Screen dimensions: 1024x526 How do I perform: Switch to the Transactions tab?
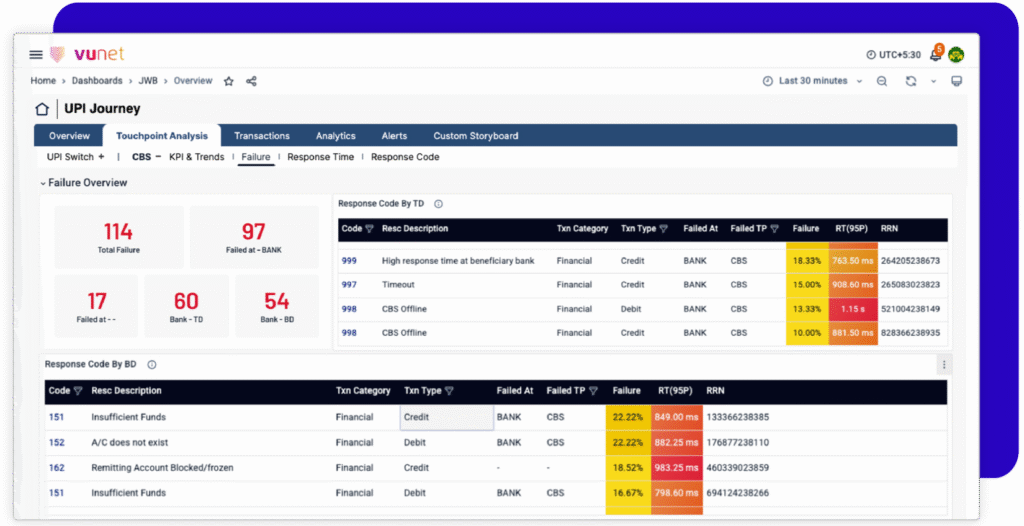[x=261, y=136]
